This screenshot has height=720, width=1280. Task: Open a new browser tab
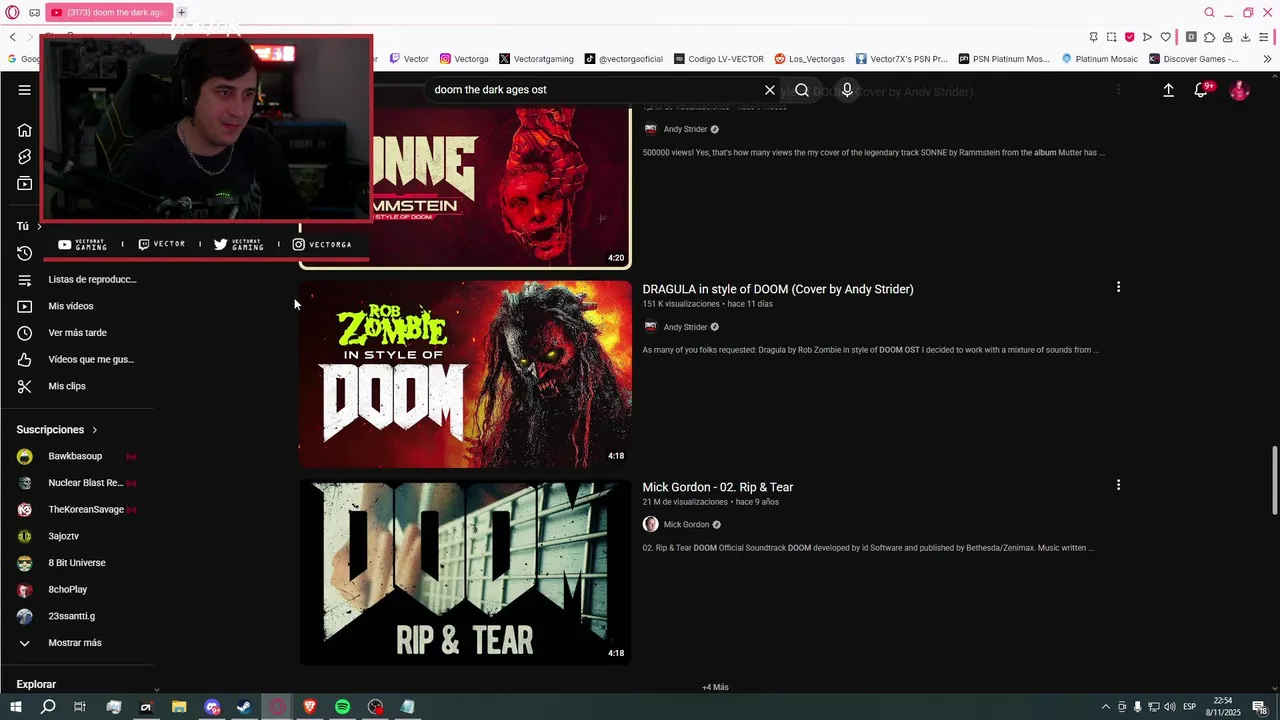181,13
